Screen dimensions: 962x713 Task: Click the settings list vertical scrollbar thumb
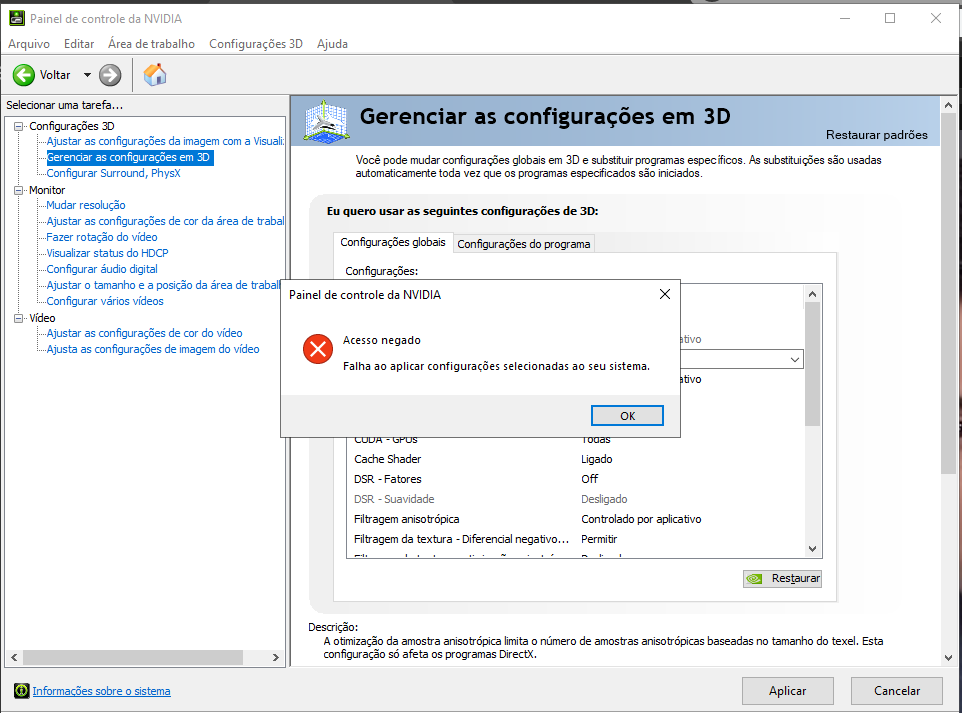[x=812, y=364]
